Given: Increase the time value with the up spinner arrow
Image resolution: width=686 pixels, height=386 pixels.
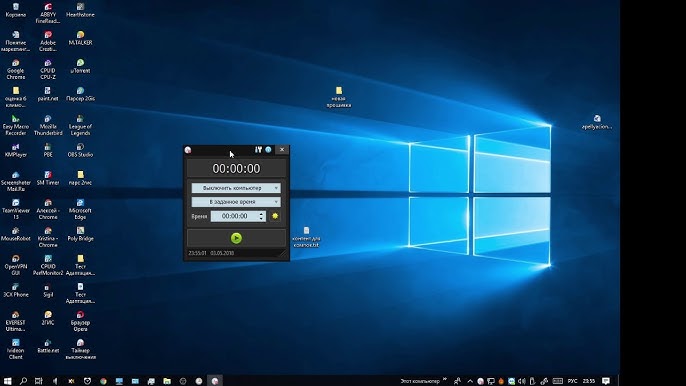Looking at the screenshot, I should click(262, 214).
